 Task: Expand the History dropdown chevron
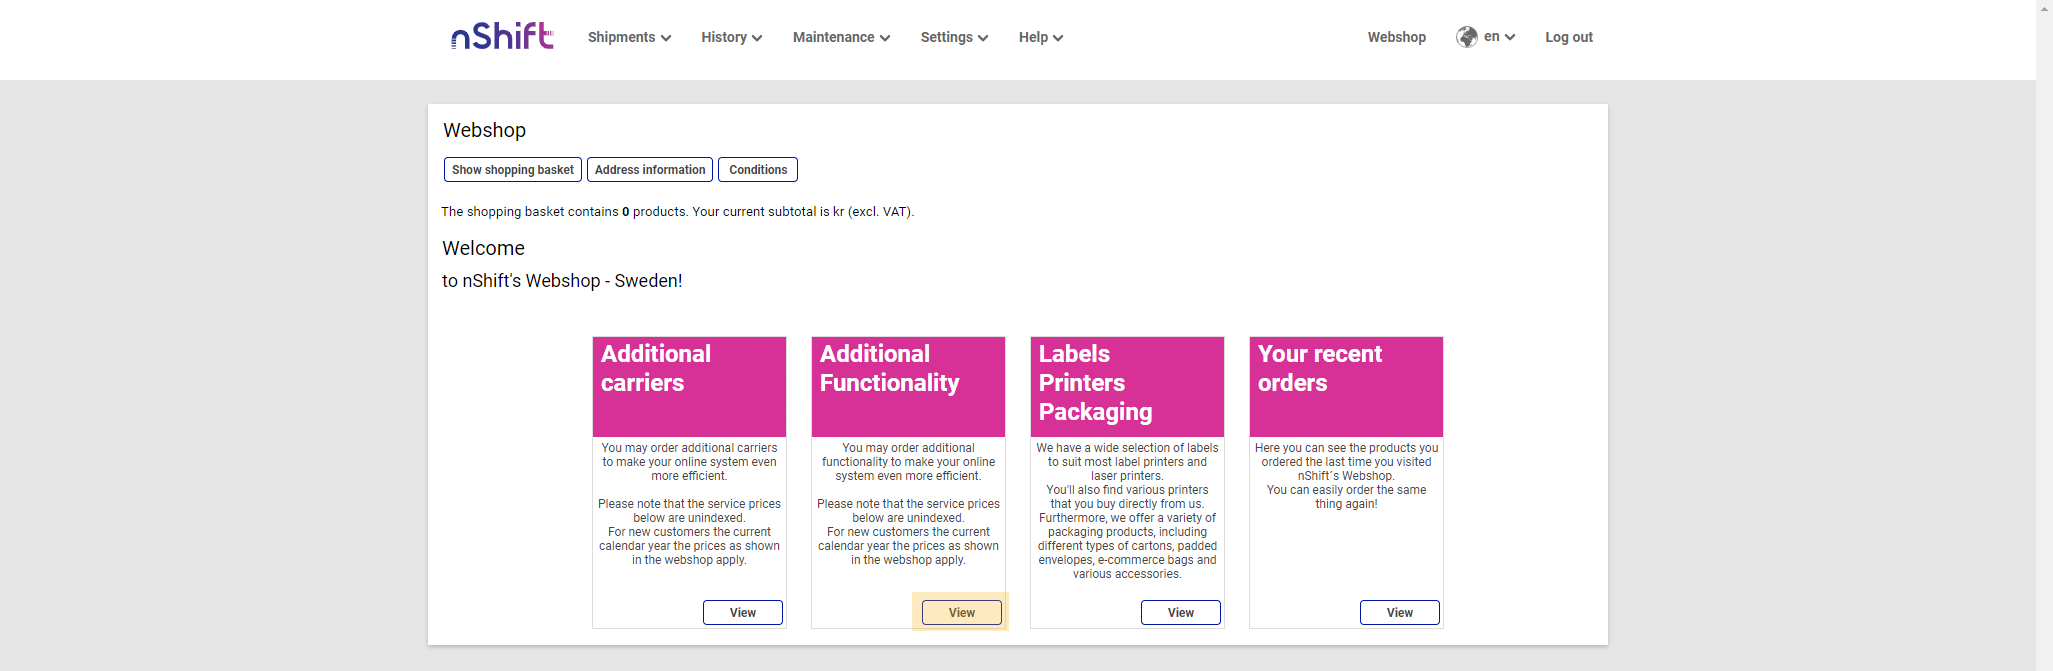pos(757,38)
